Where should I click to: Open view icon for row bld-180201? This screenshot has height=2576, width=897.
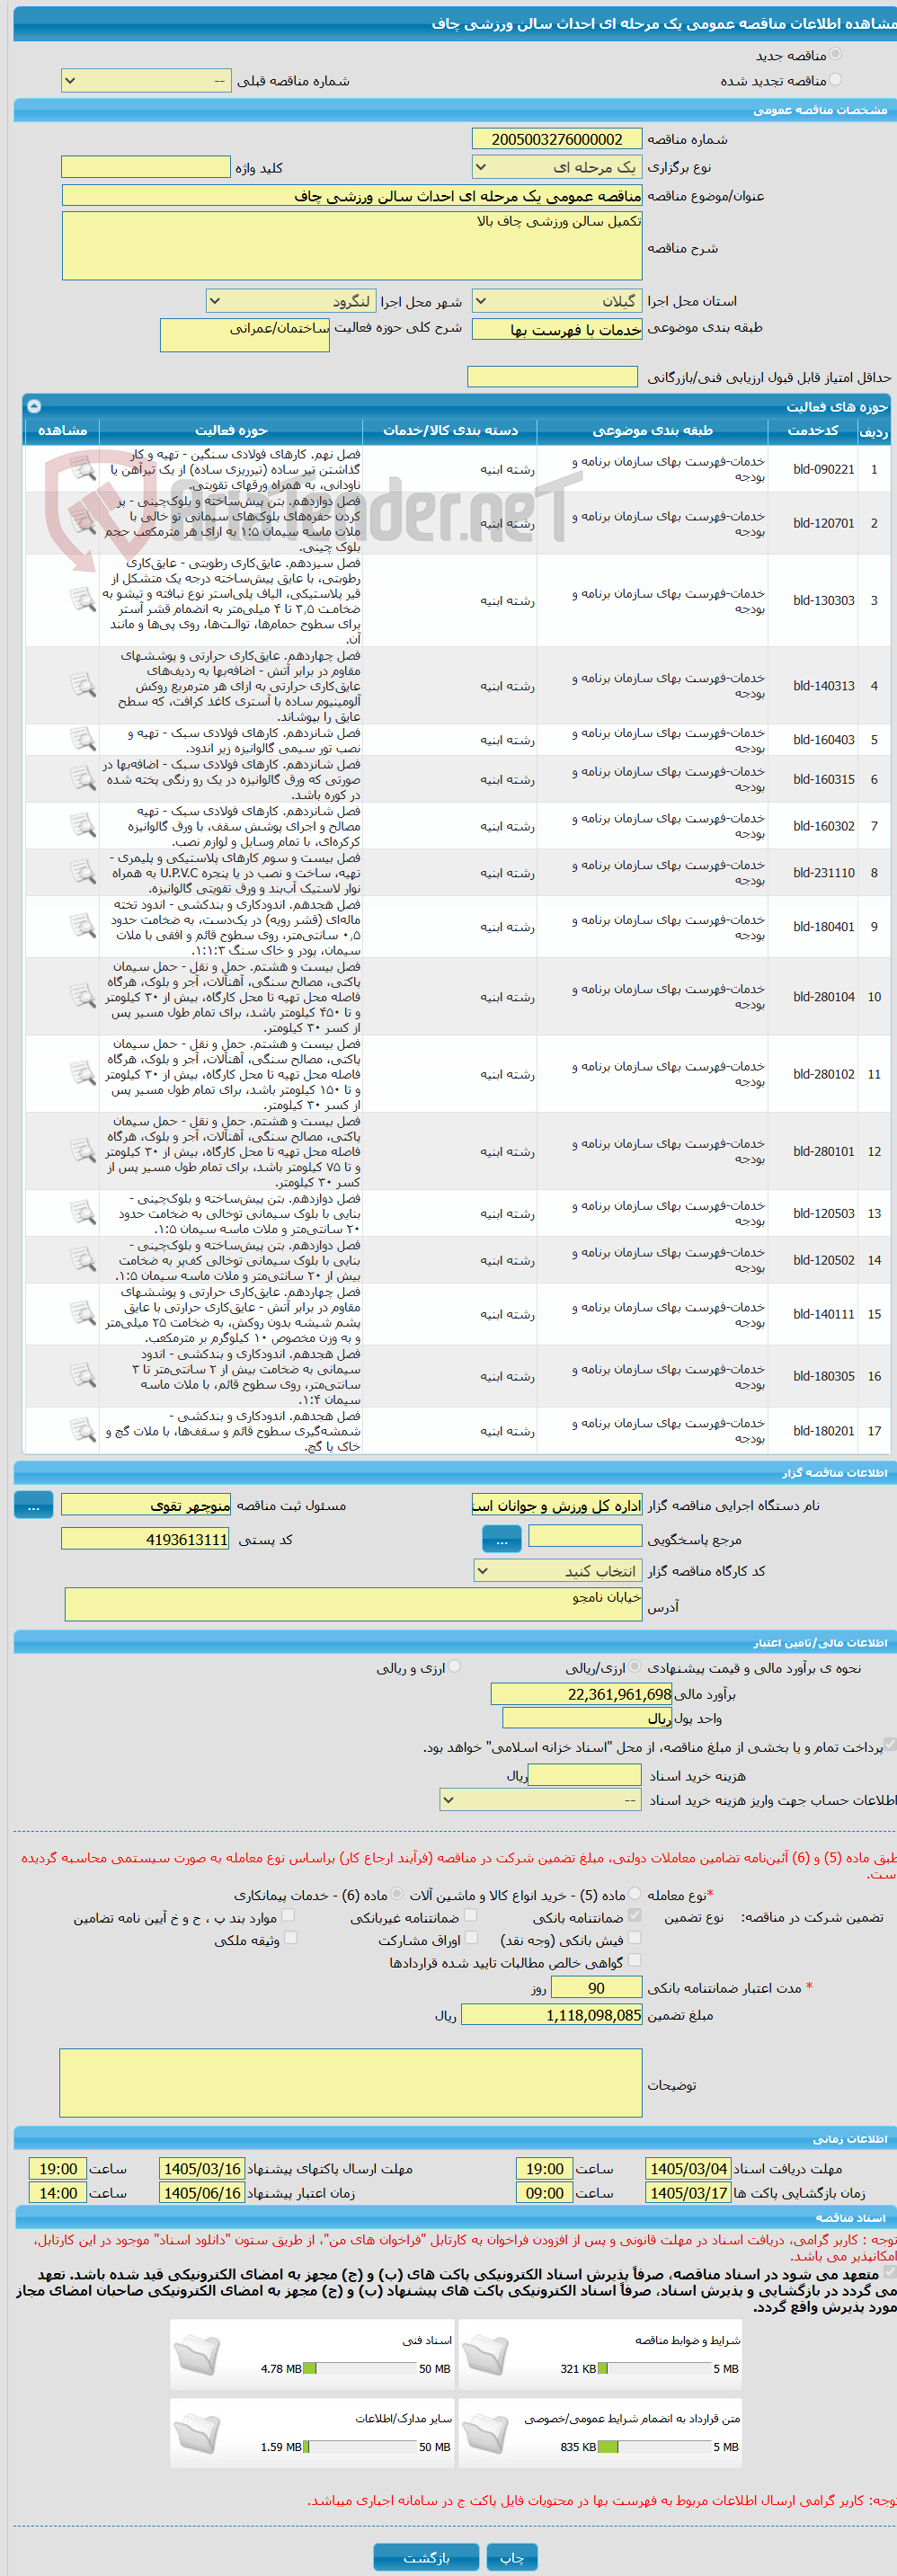[82, 1430]
